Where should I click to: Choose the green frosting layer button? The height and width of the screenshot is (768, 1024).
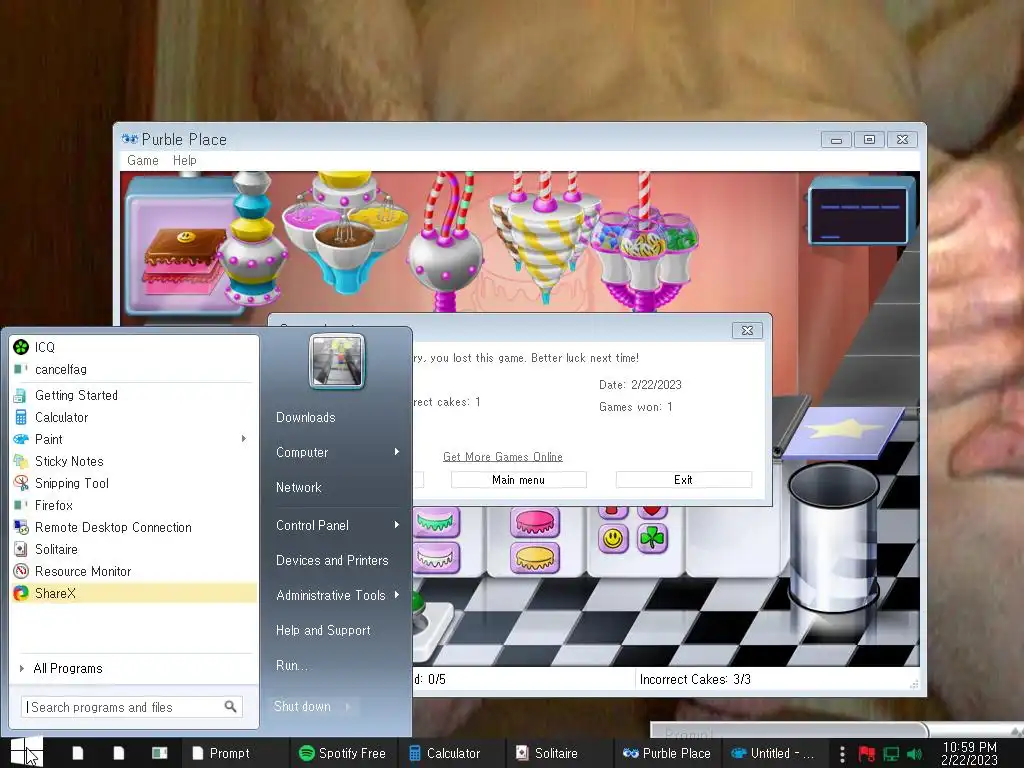click(436, 522)
